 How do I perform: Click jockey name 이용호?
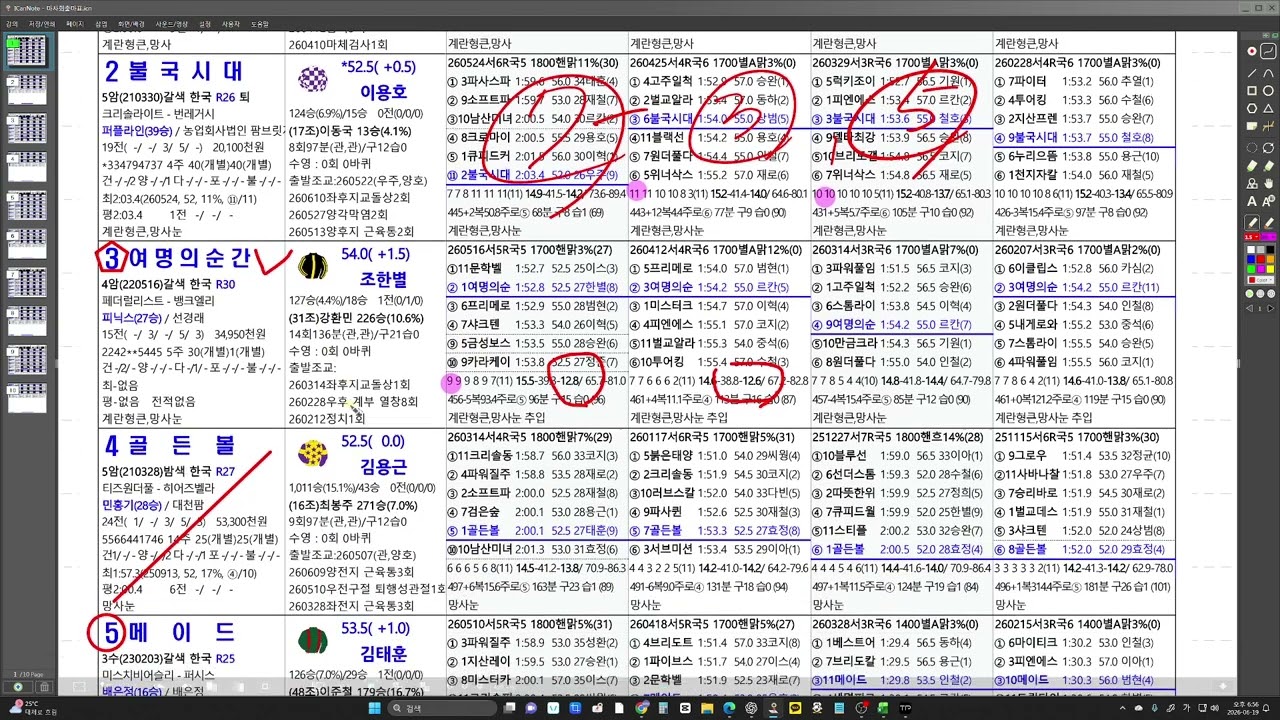pos(384,91)
